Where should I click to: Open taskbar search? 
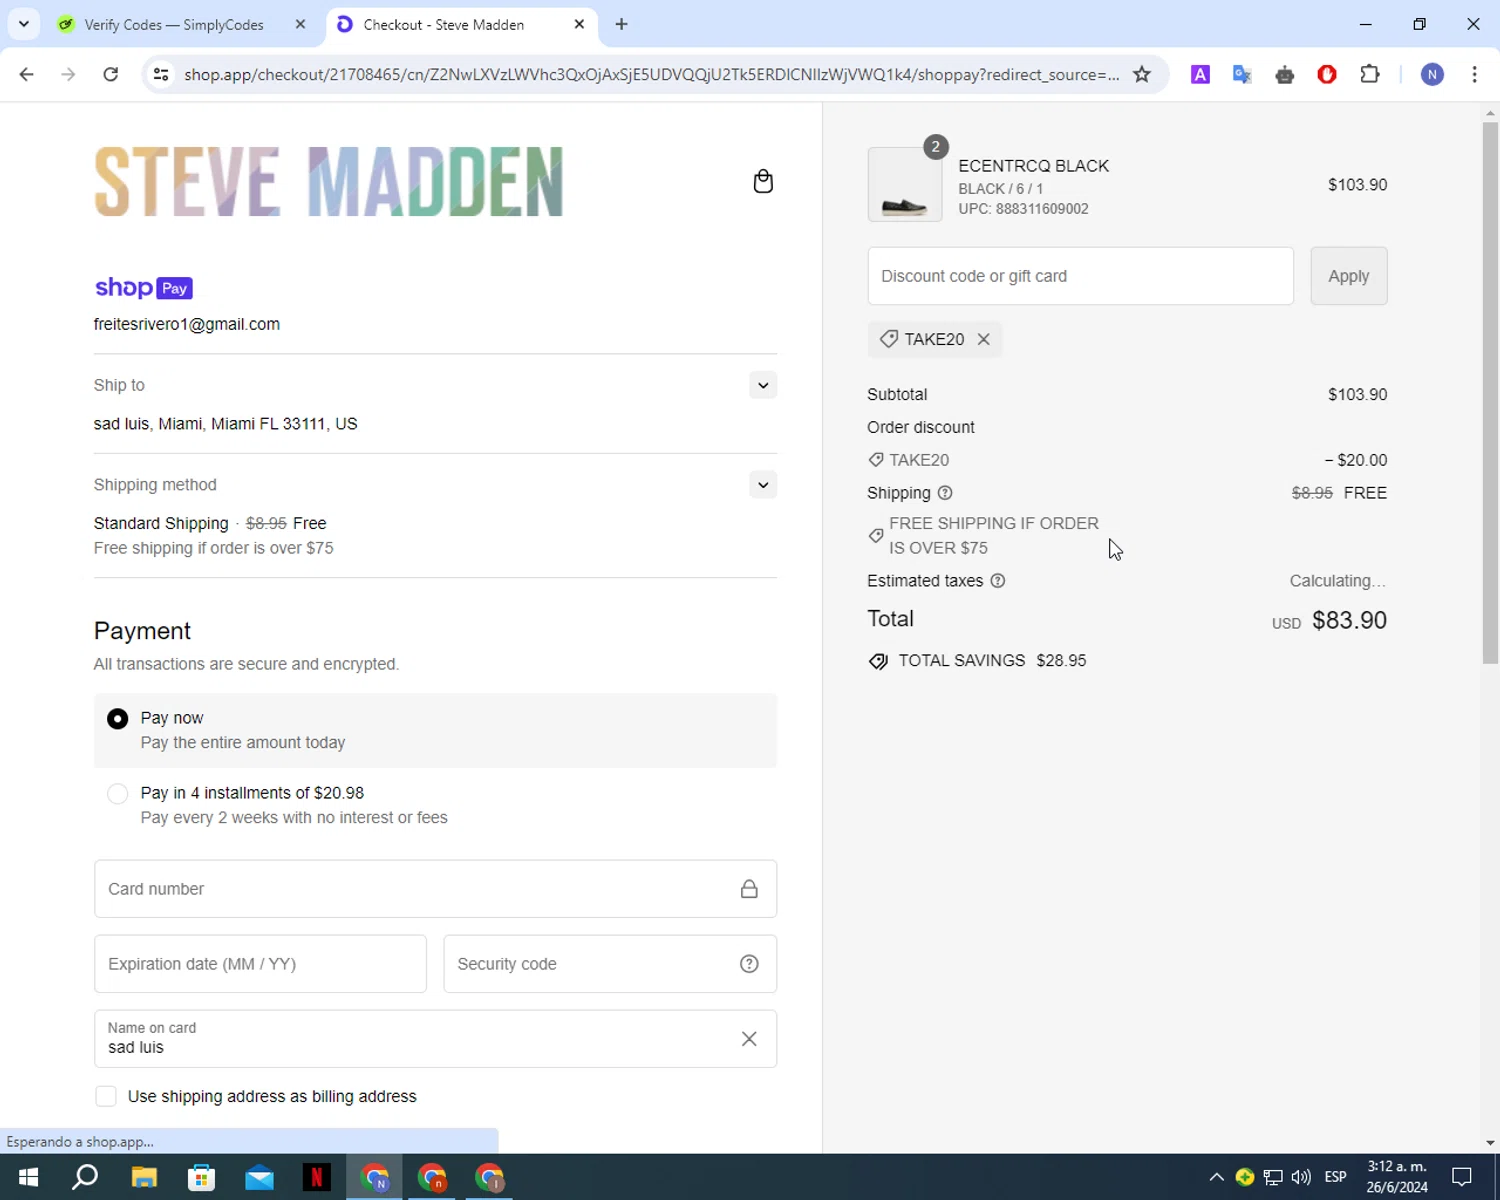click(x=85, y=1177)
